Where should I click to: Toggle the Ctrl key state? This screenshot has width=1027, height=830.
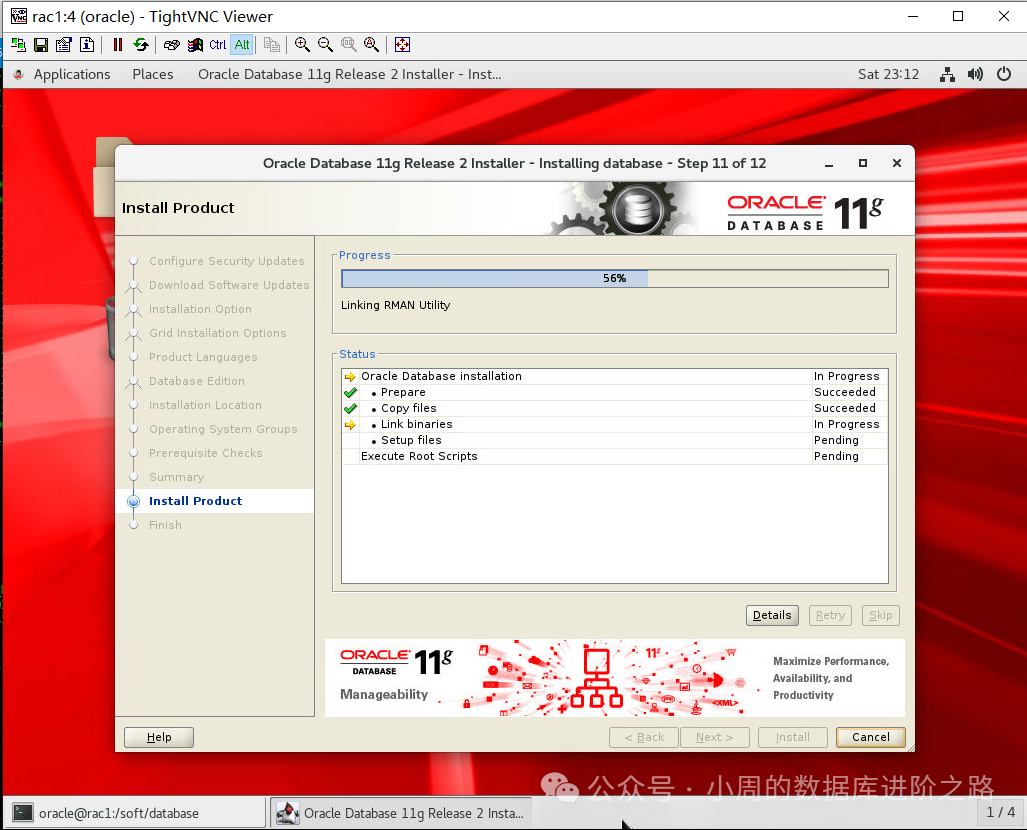point(217,45)
